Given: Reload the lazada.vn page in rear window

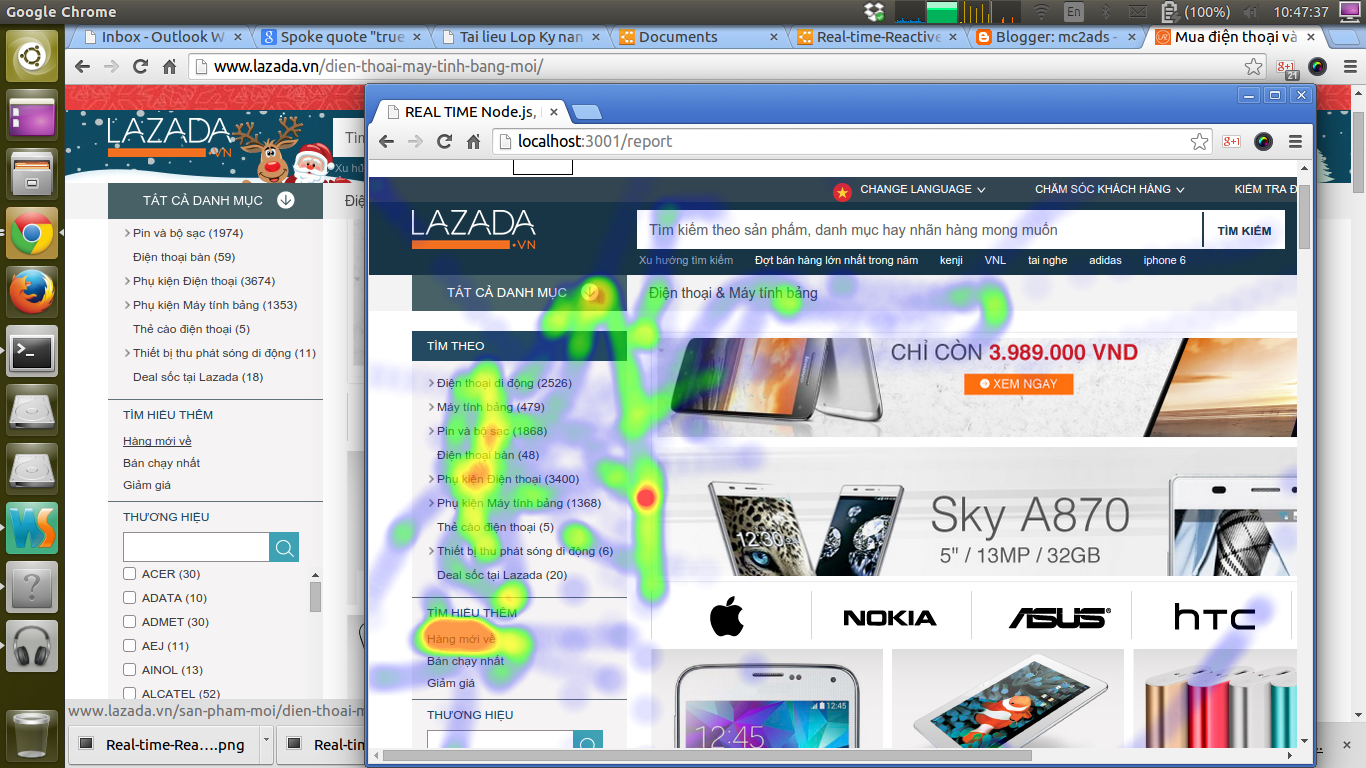Looking at the screenshot, I should [140, 67].
